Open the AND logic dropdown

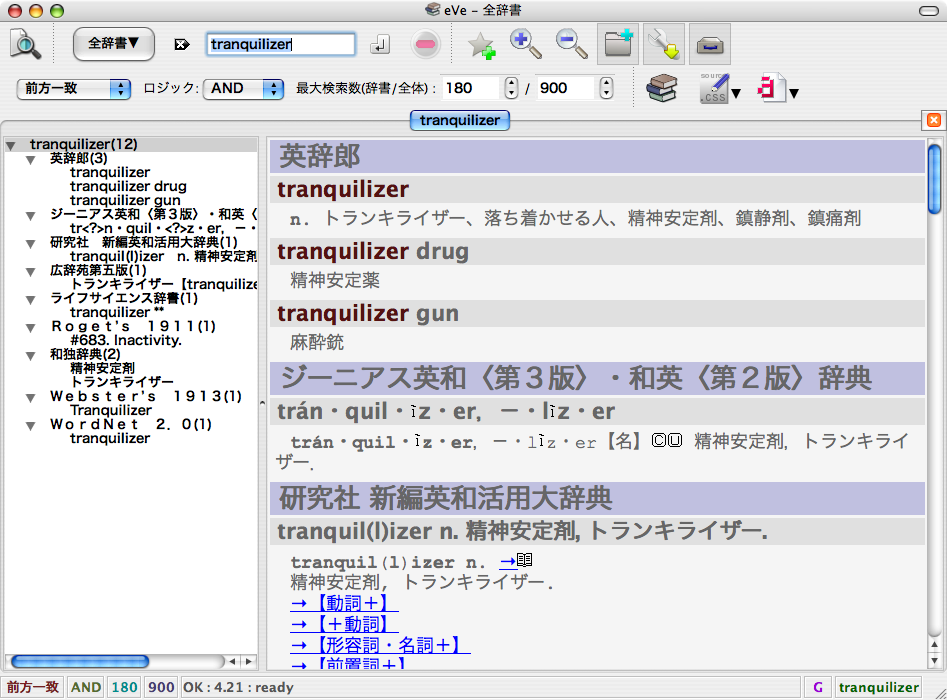[x=243, y=89]
